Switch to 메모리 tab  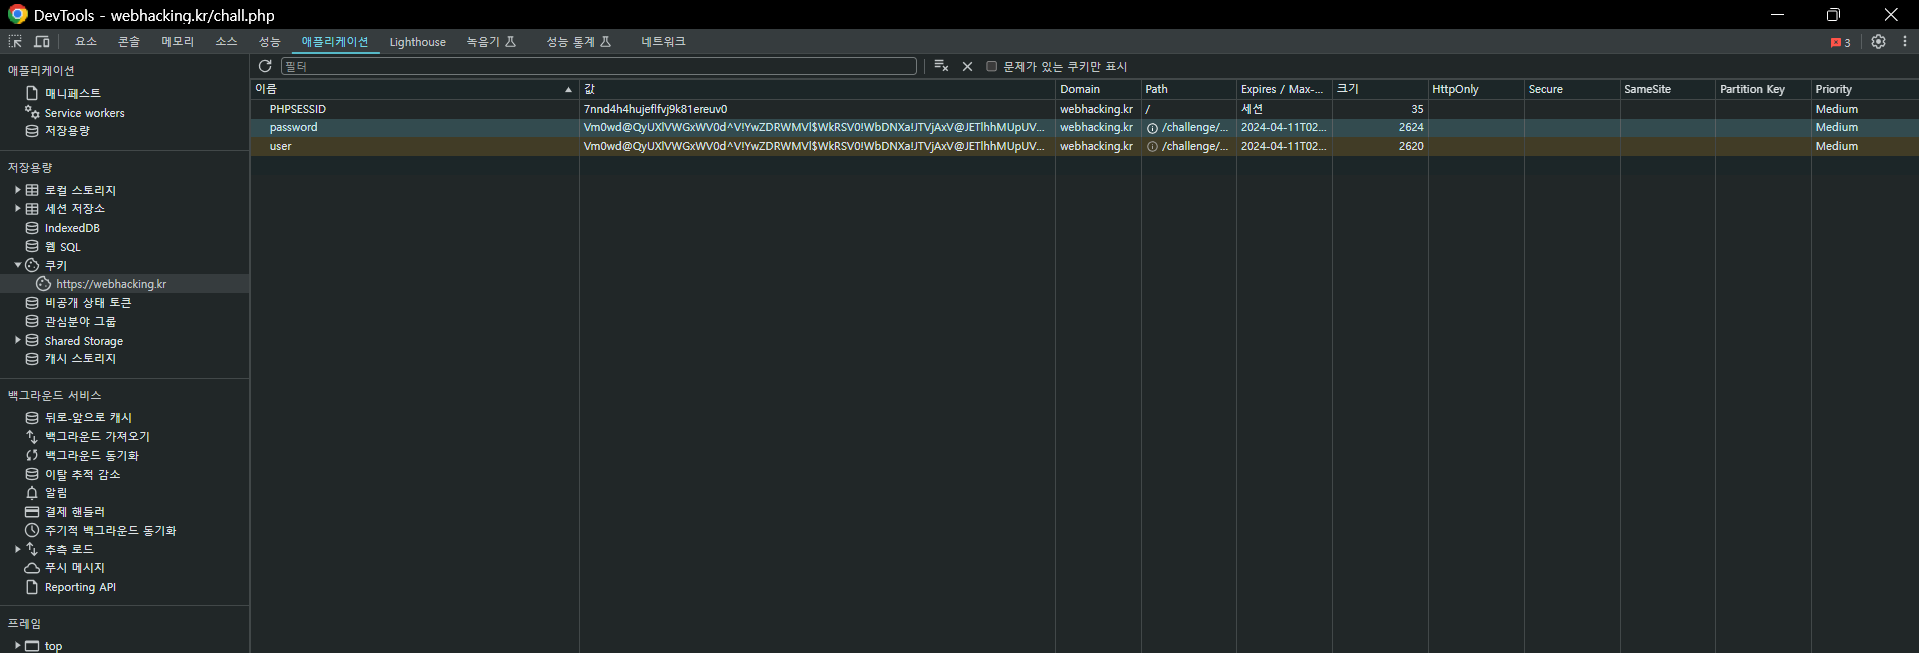tap(177, 42)
